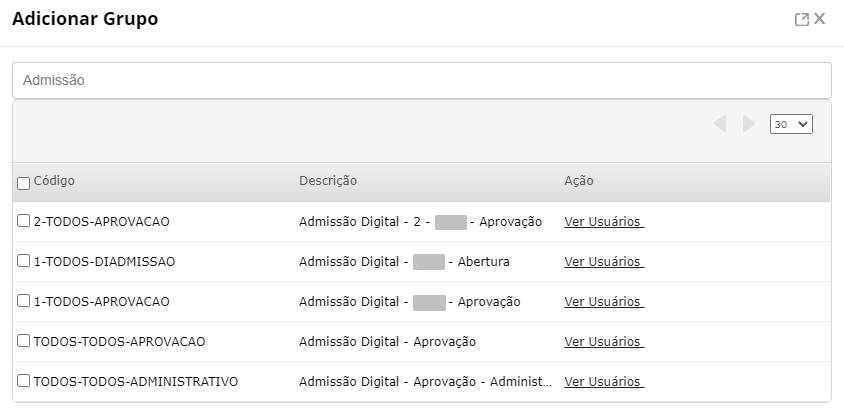
Task: Toggle the select-all Código checkbox
Action: (23, 183)
